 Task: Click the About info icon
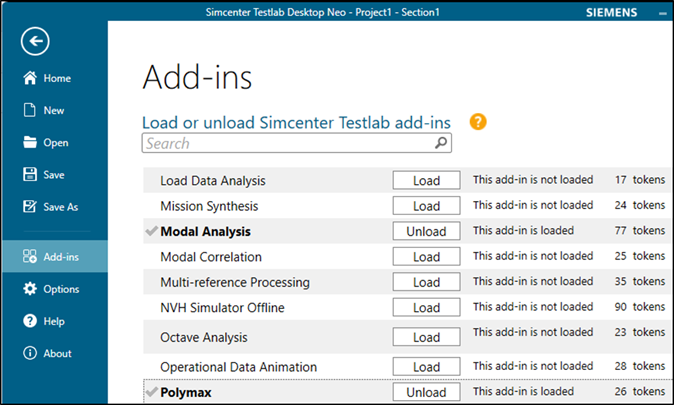point(30,353)
